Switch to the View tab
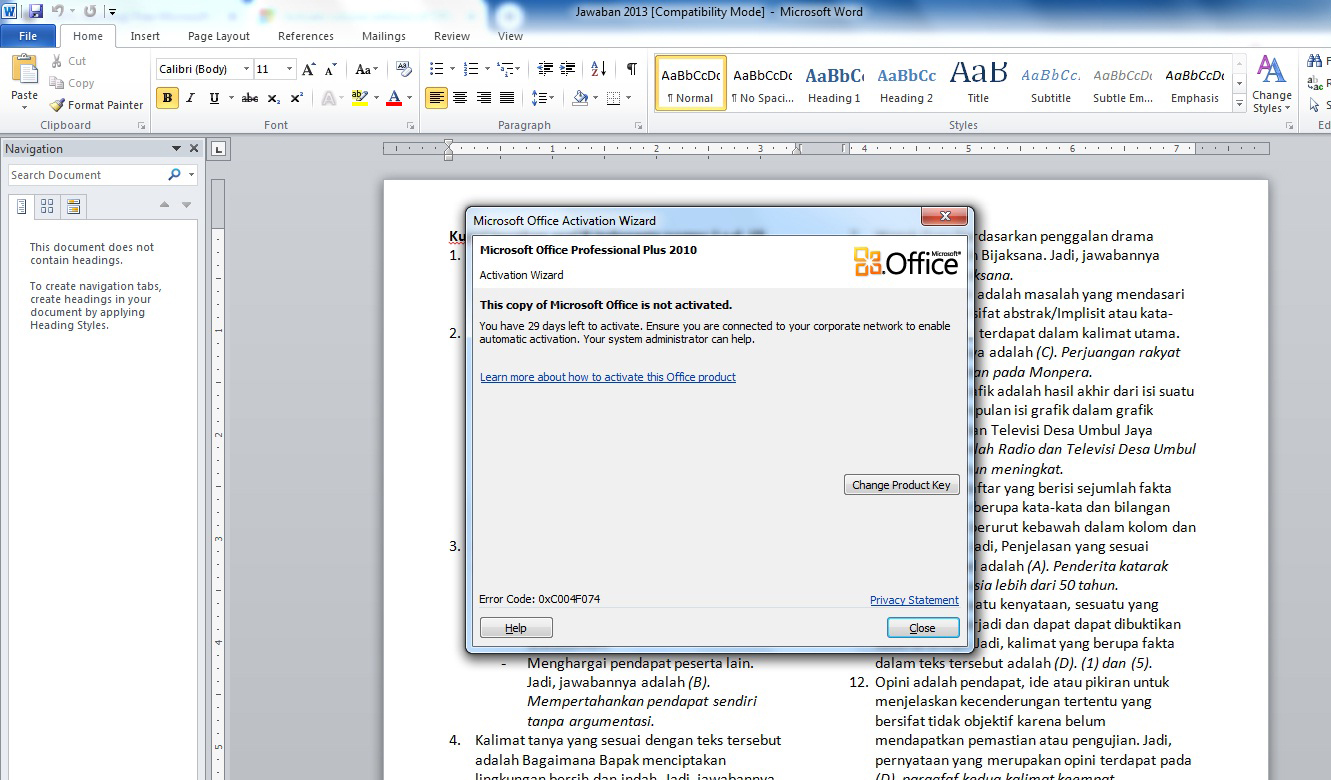 click(510, 36)
